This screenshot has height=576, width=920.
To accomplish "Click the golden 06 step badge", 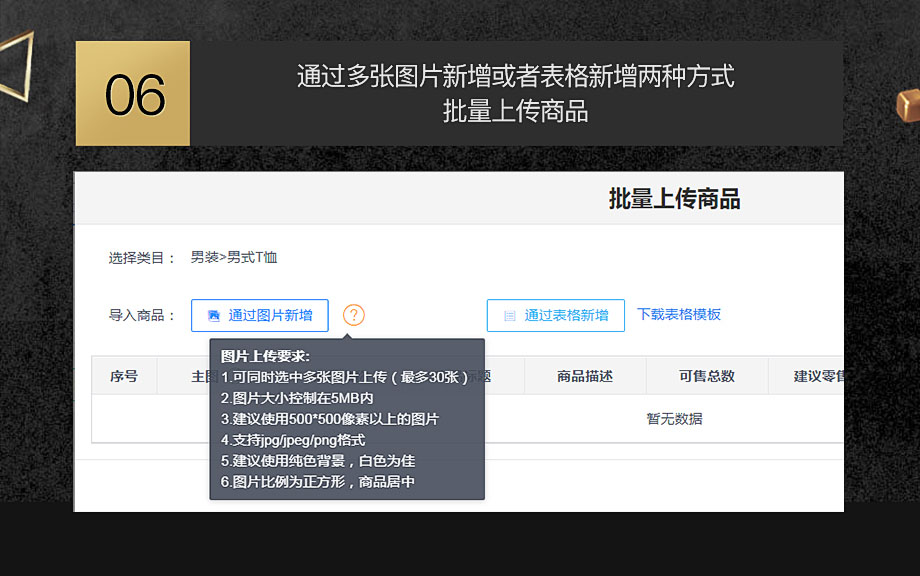I will [133, 94].
